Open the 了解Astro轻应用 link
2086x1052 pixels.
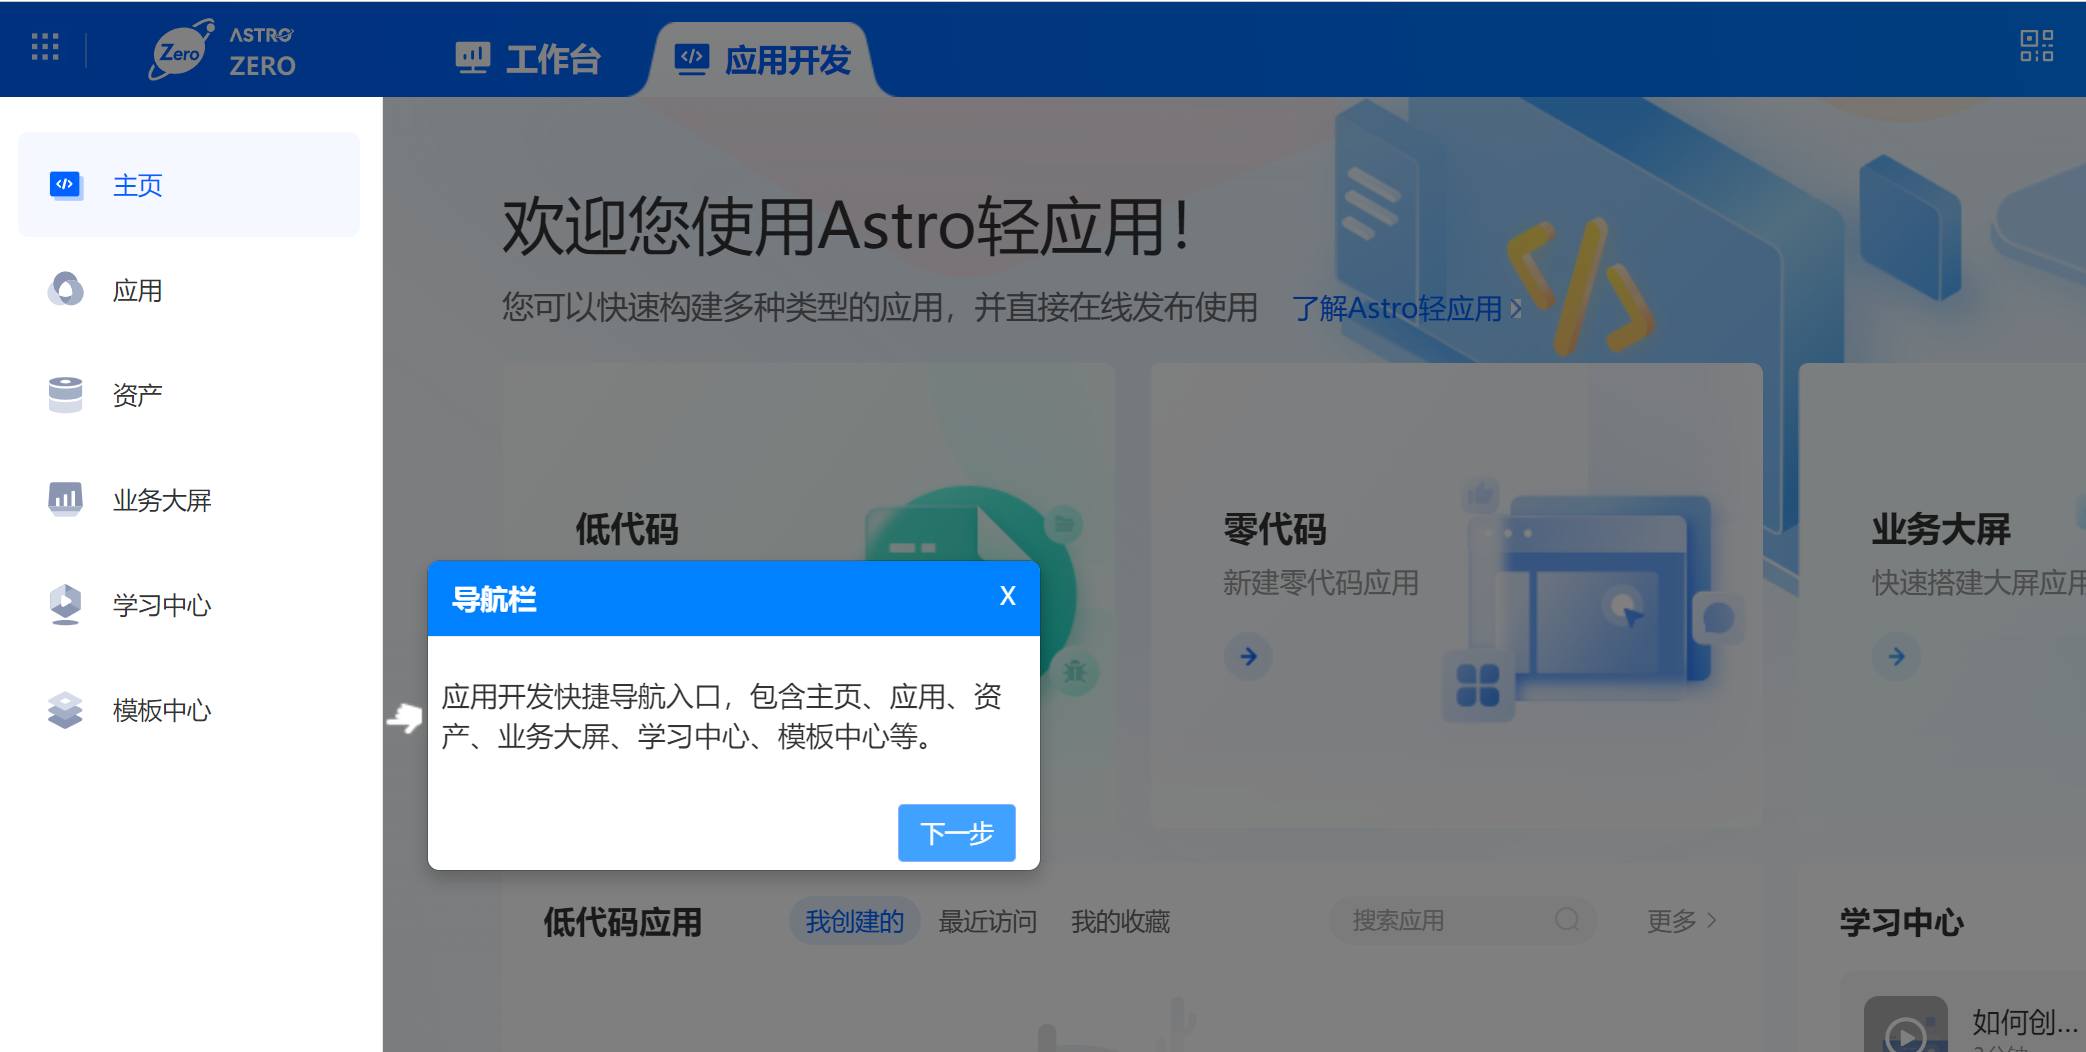click(1406, 309)
